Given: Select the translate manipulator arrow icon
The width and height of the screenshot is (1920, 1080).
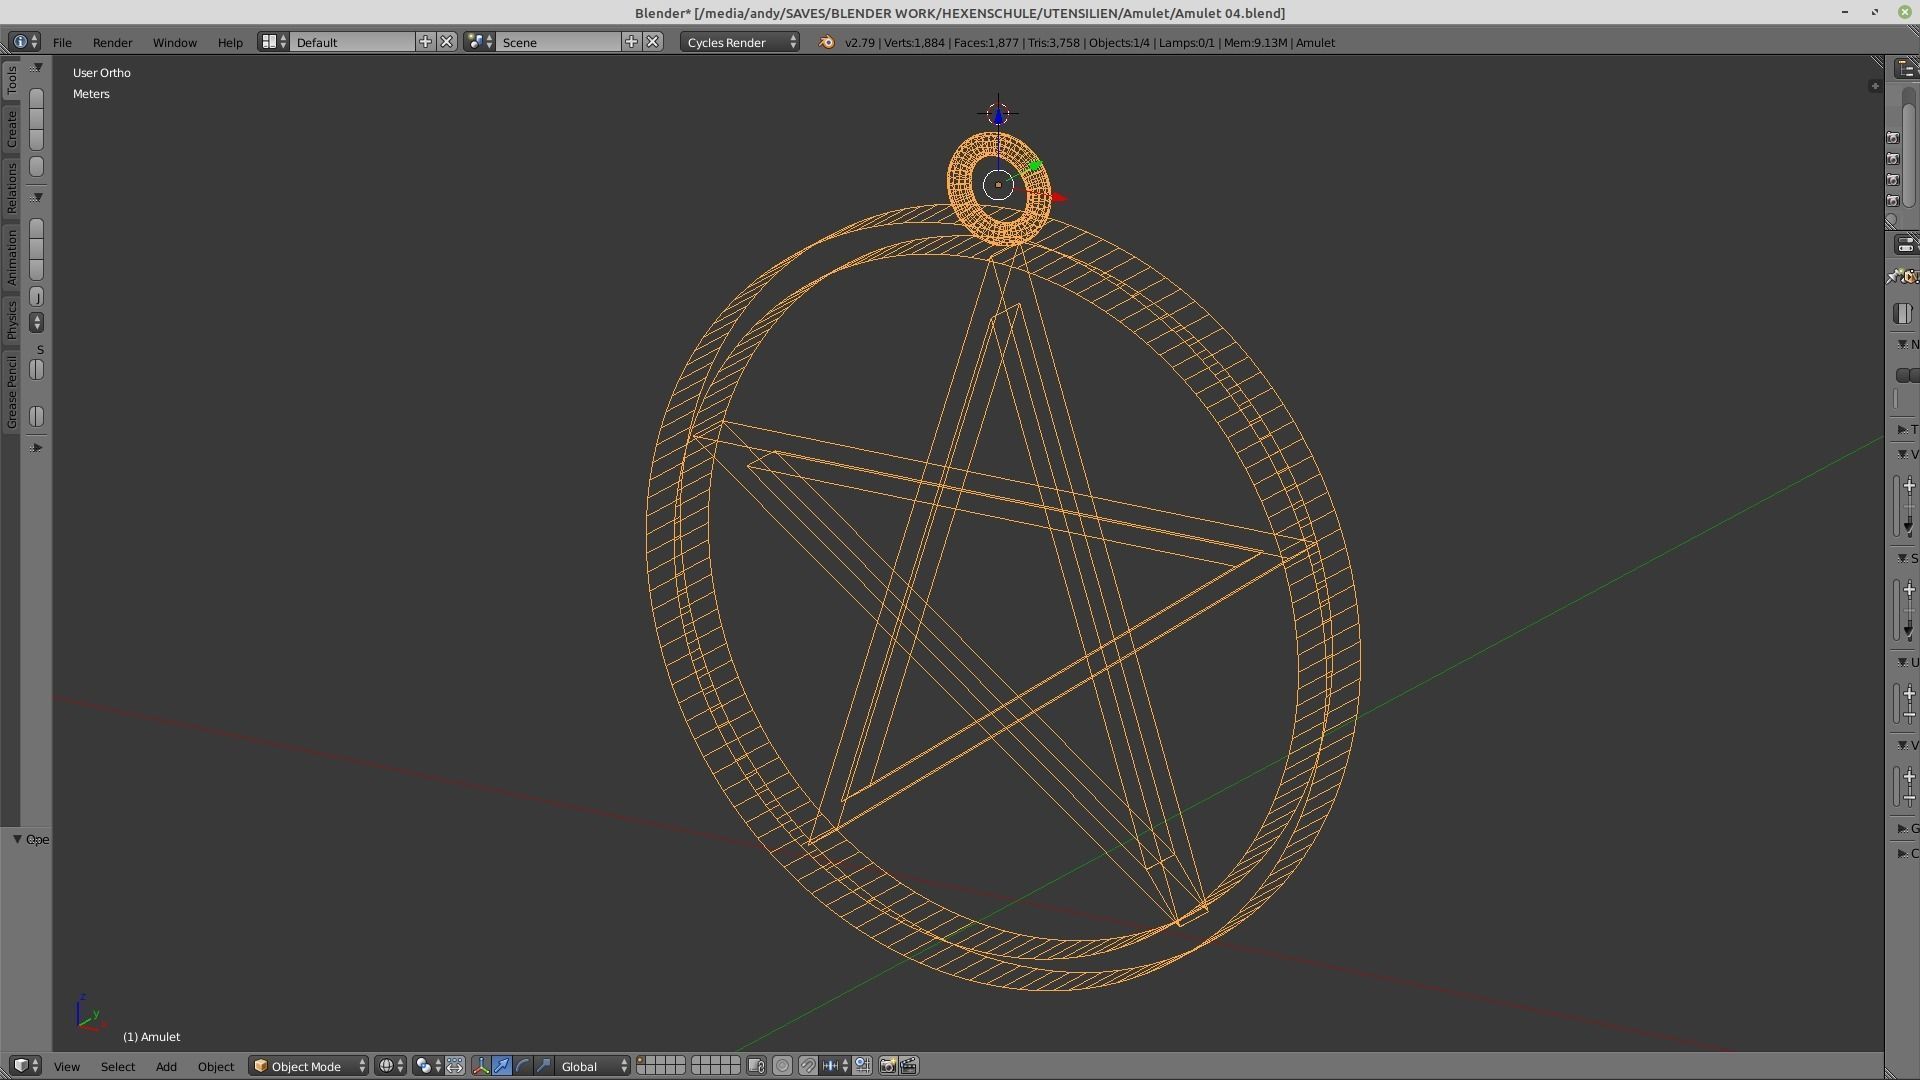Looking at the screenshot, I should click(x=503, y=1066).
